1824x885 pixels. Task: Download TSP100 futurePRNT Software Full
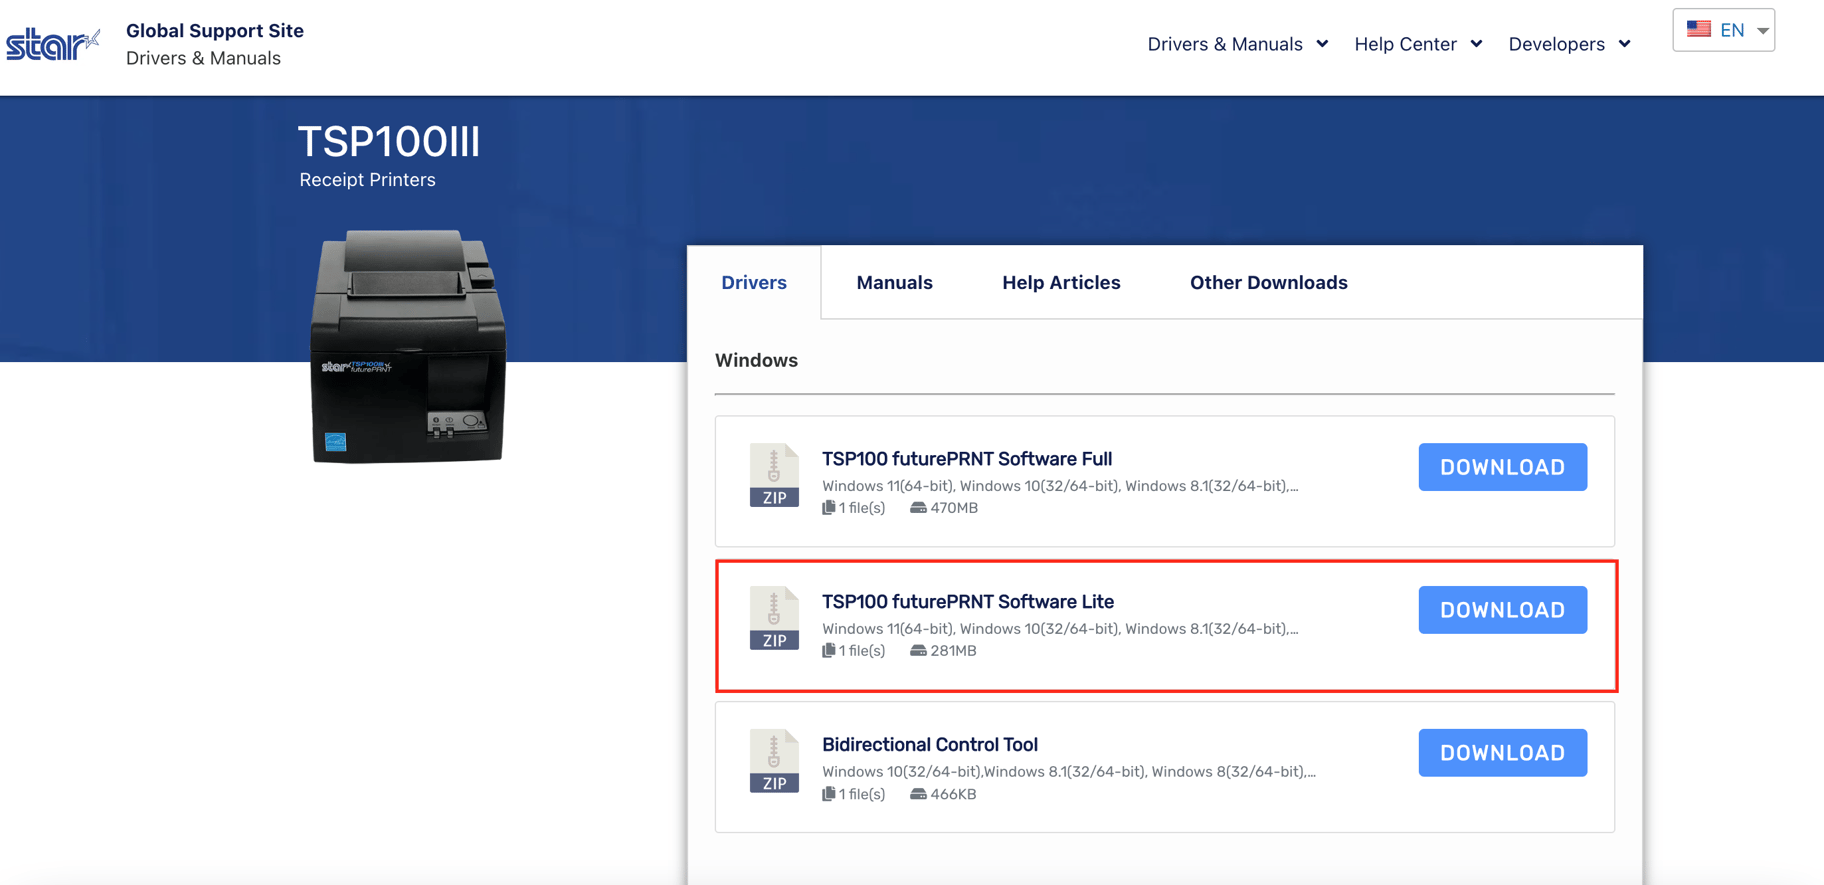pyautogui.click(x=1502, y=467)
